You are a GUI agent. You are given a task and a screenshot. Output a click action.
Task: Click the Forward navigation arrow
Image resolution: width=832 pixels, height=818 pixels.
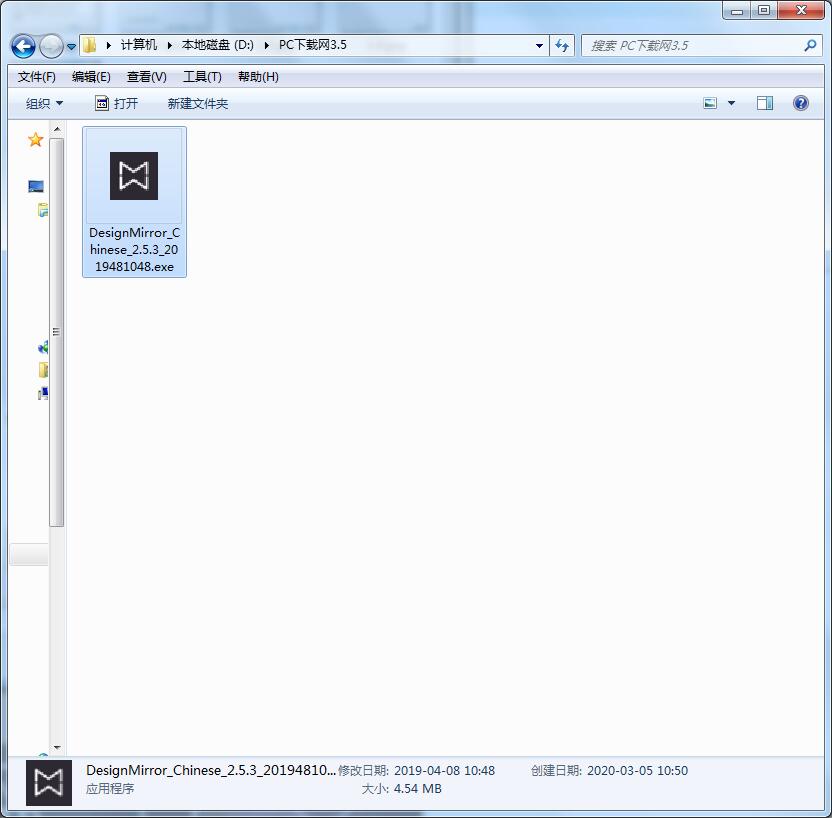point(51,47)
